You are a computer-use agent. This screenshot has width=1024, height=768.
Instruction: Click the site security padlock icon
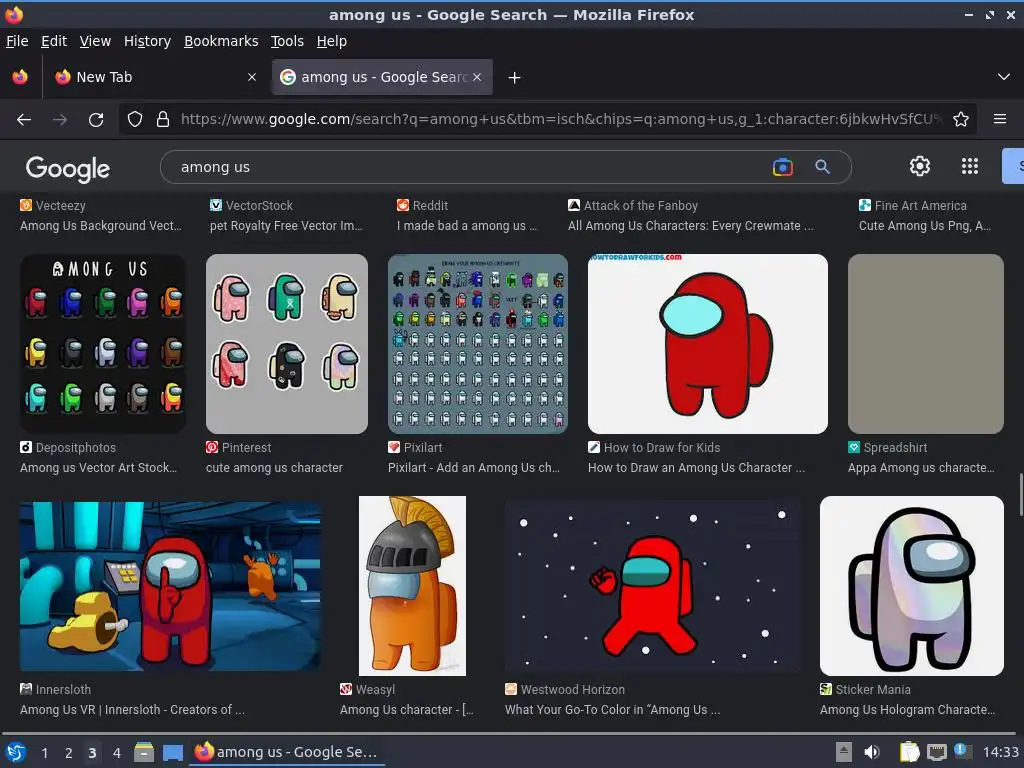tap(163, 120)
